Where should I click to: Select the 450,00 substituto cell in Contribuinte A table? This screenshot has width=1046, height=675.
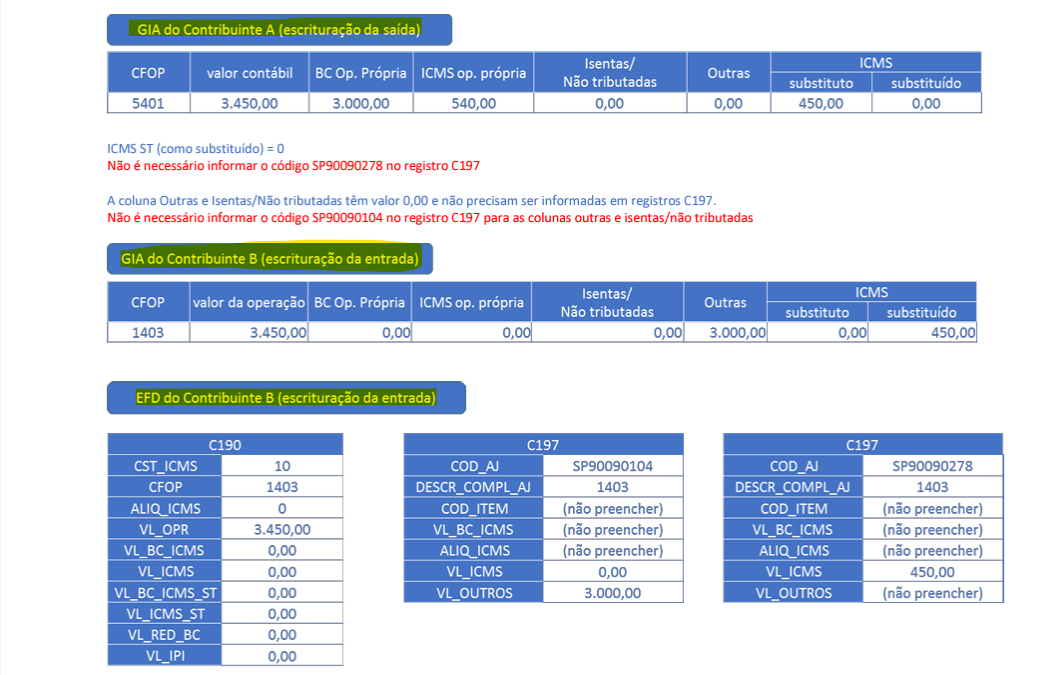click(x=821, y=103)
